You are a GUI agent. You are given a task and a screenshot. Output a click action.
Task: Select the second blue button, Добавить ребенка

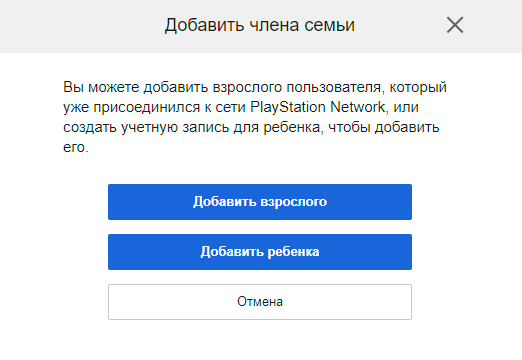click(260, 252)
